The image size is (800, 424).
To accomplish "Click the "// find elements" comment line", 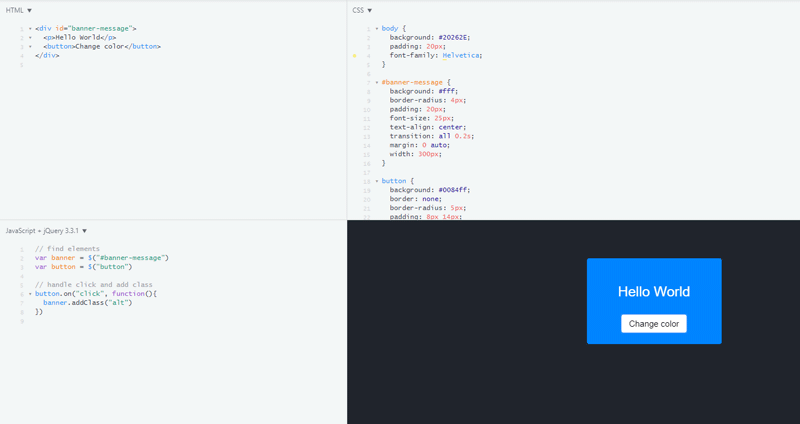I will [67, 249].
